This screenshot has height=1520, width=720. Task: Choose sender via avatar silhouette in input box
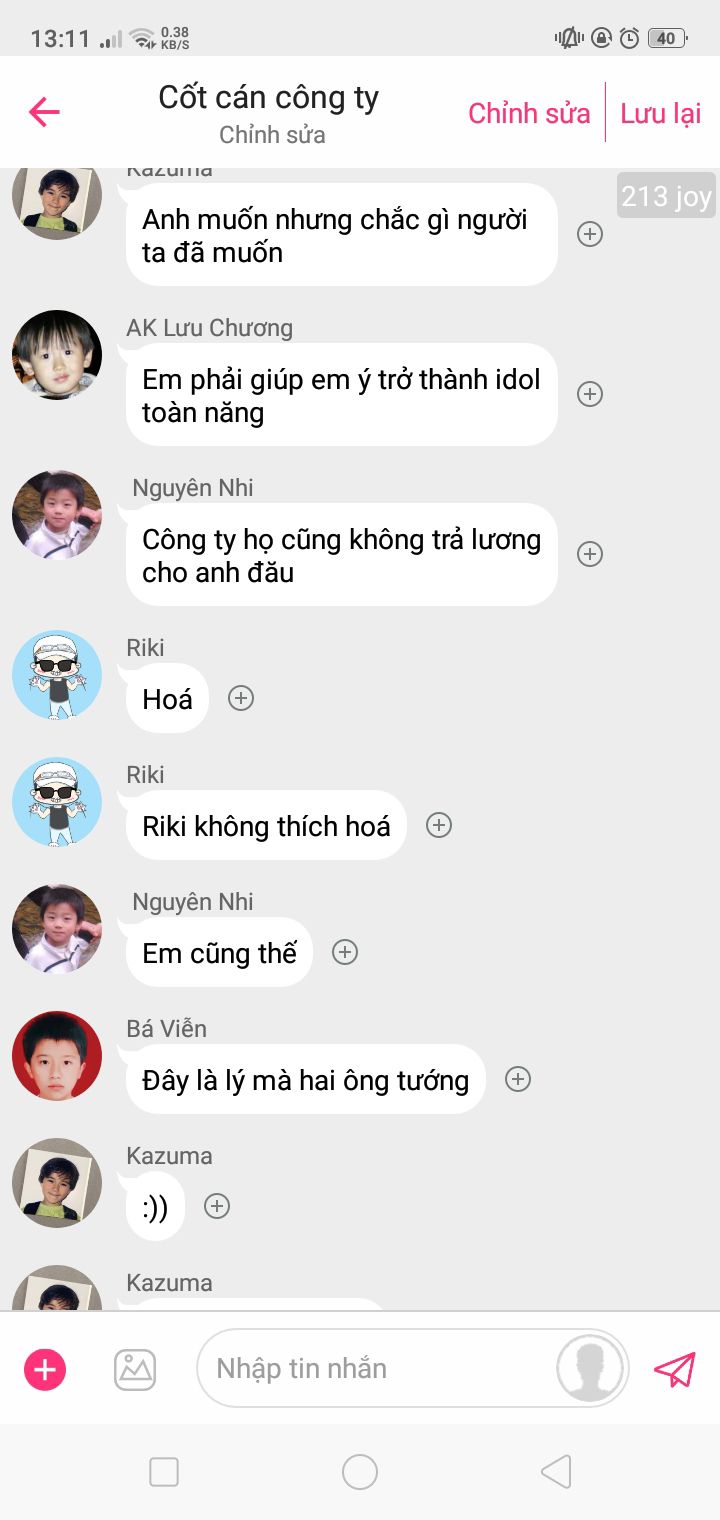[x=590, y=1368]
